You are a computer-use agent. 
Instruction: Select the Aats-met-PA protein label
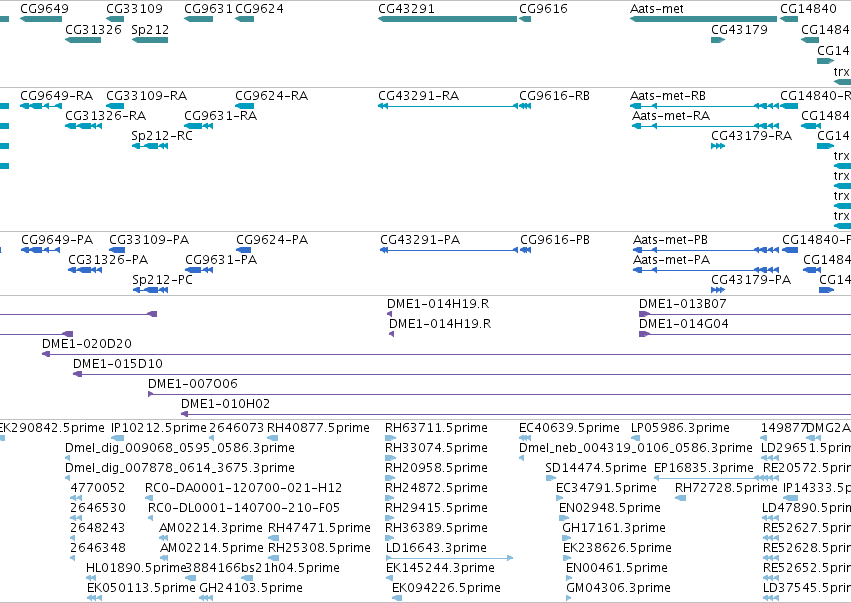[671, 259]
